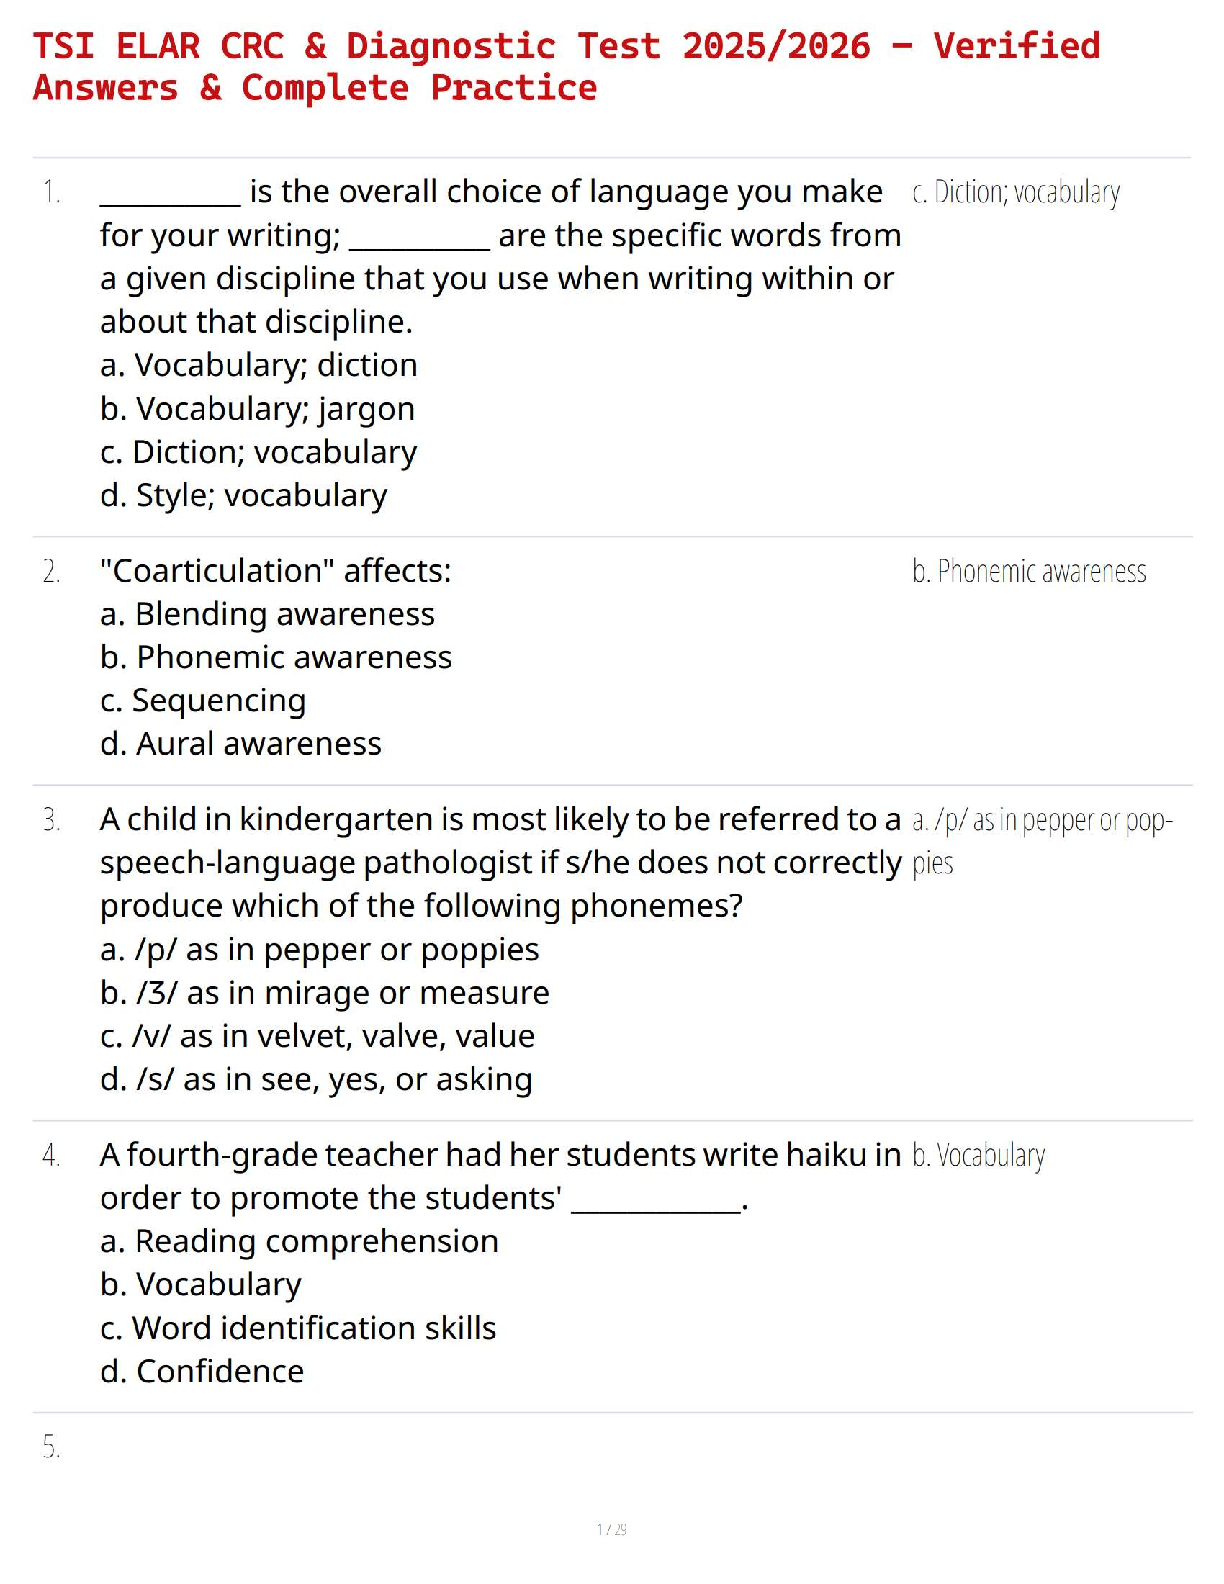Select option '/v/ as in velvet, valve, value'
The image size is (1224, 1584).
tap(318, 1036)
